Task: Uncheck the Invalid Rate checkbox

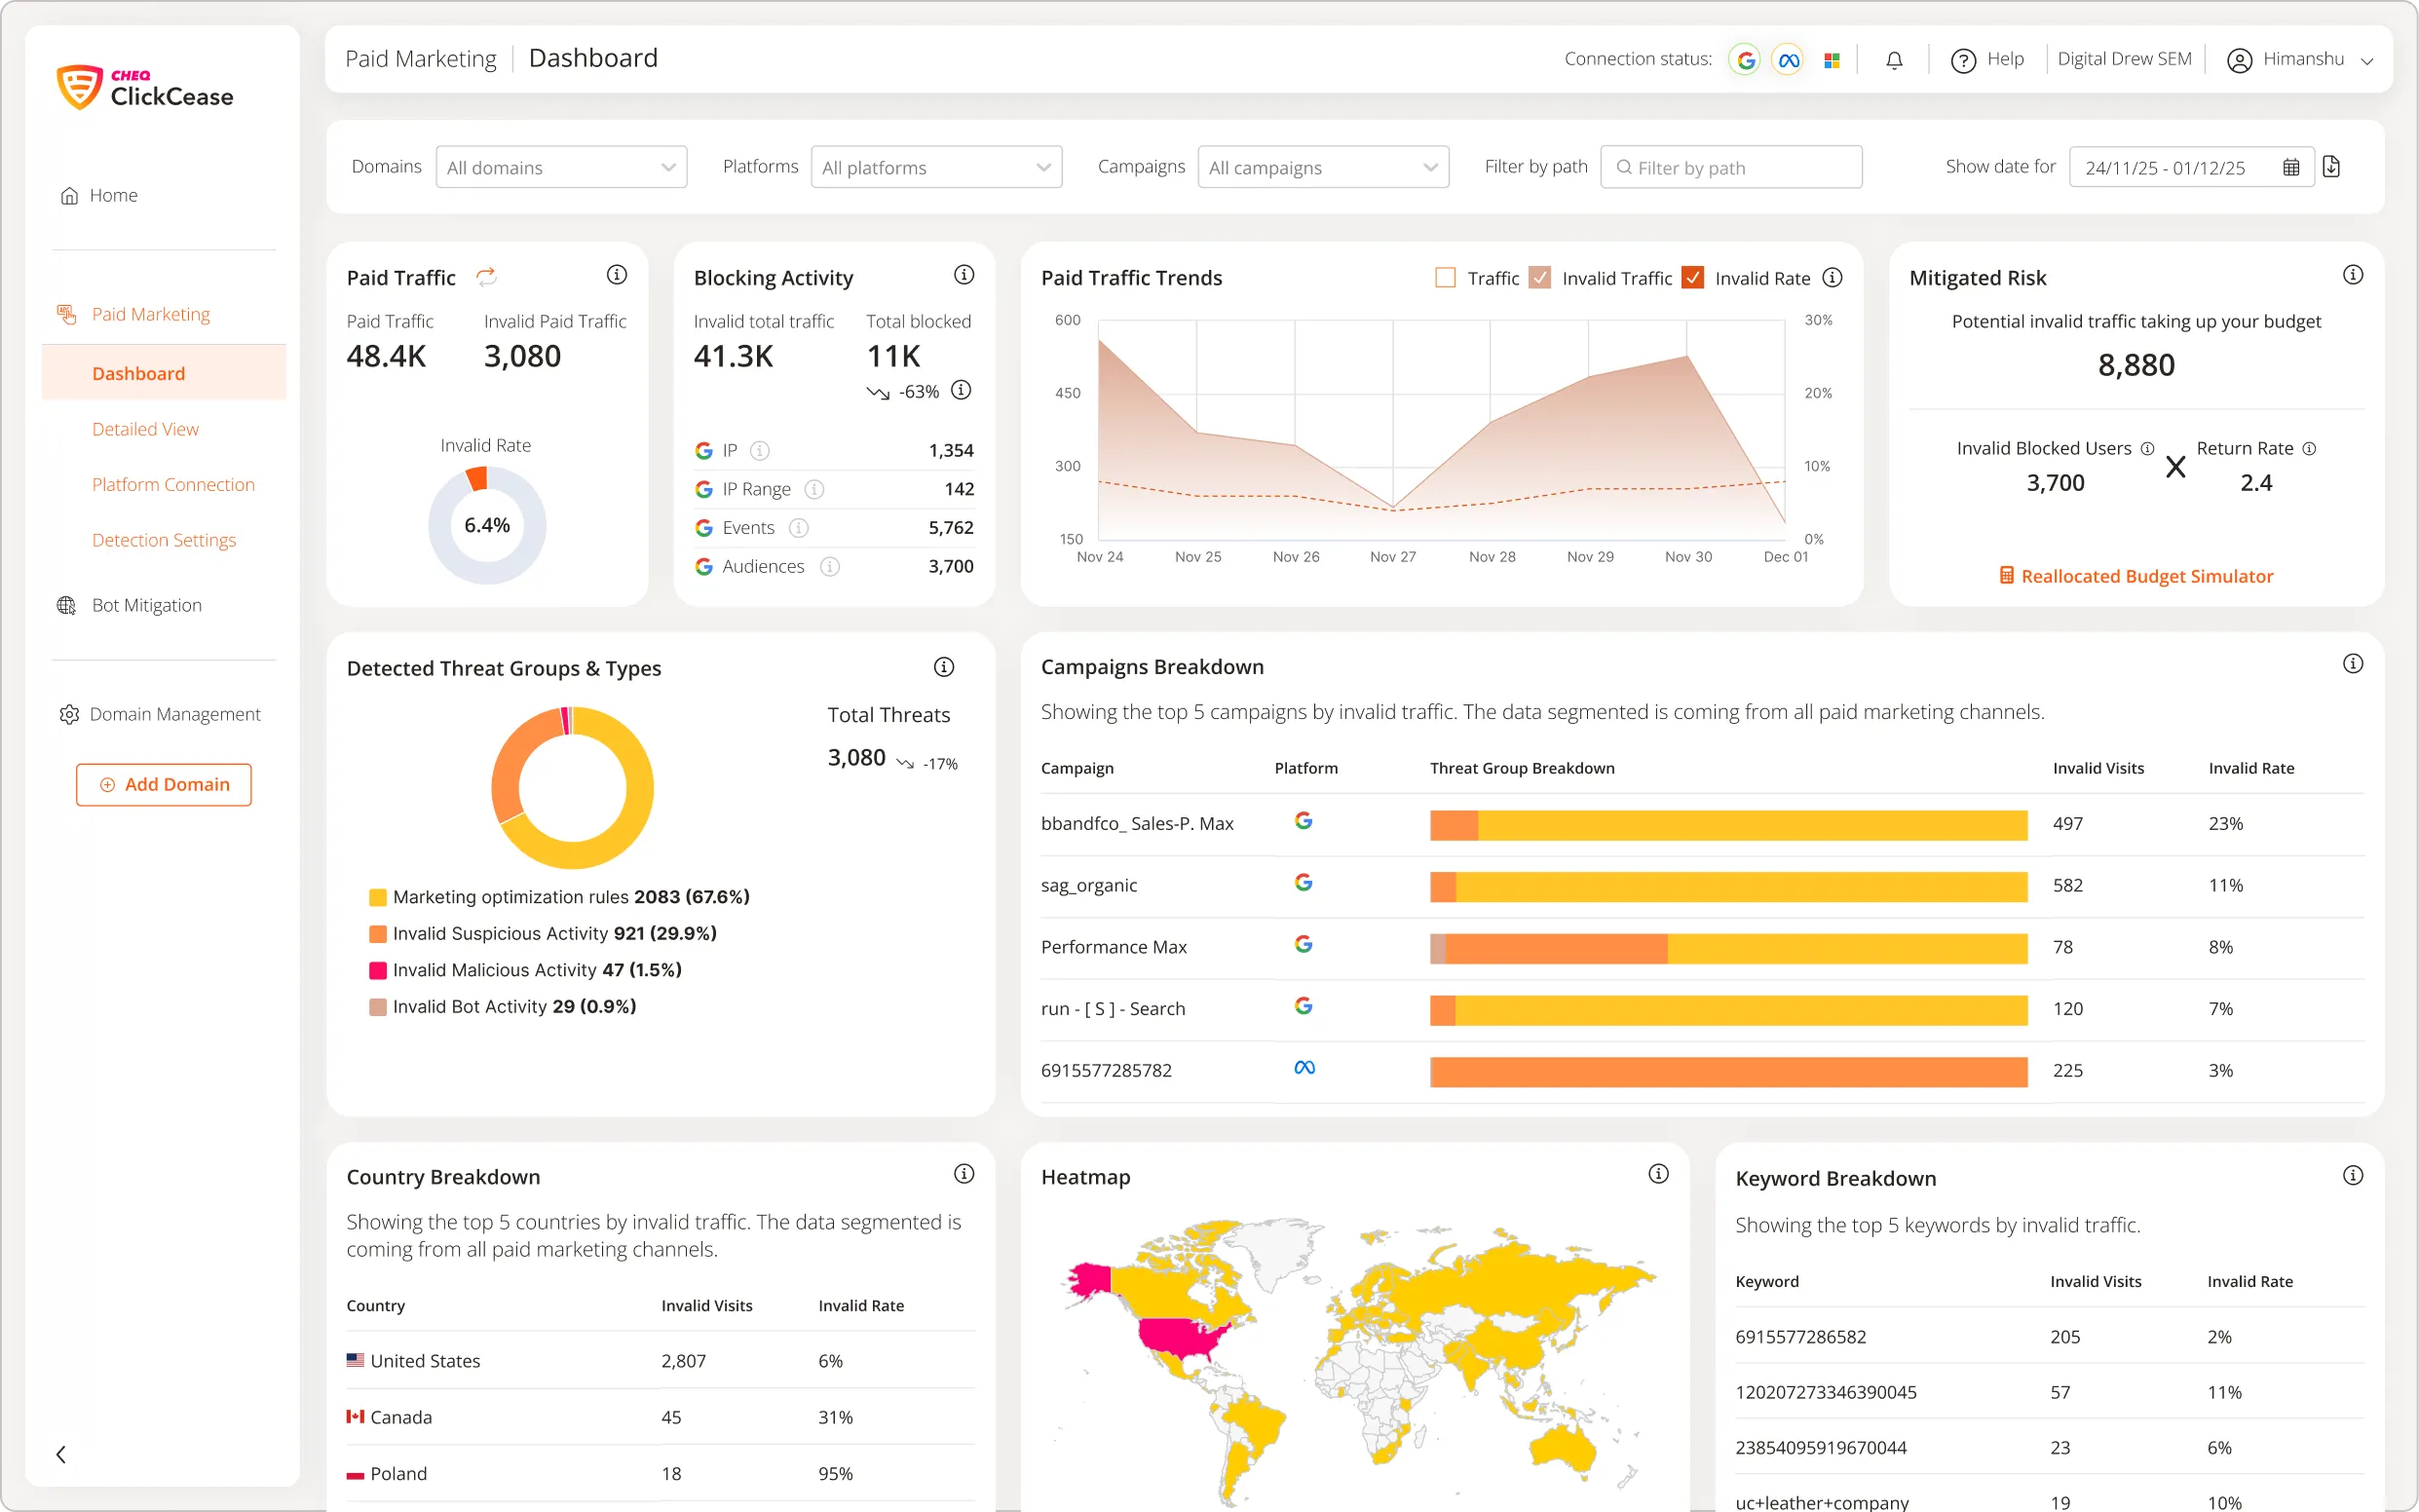Action: 1692,277
